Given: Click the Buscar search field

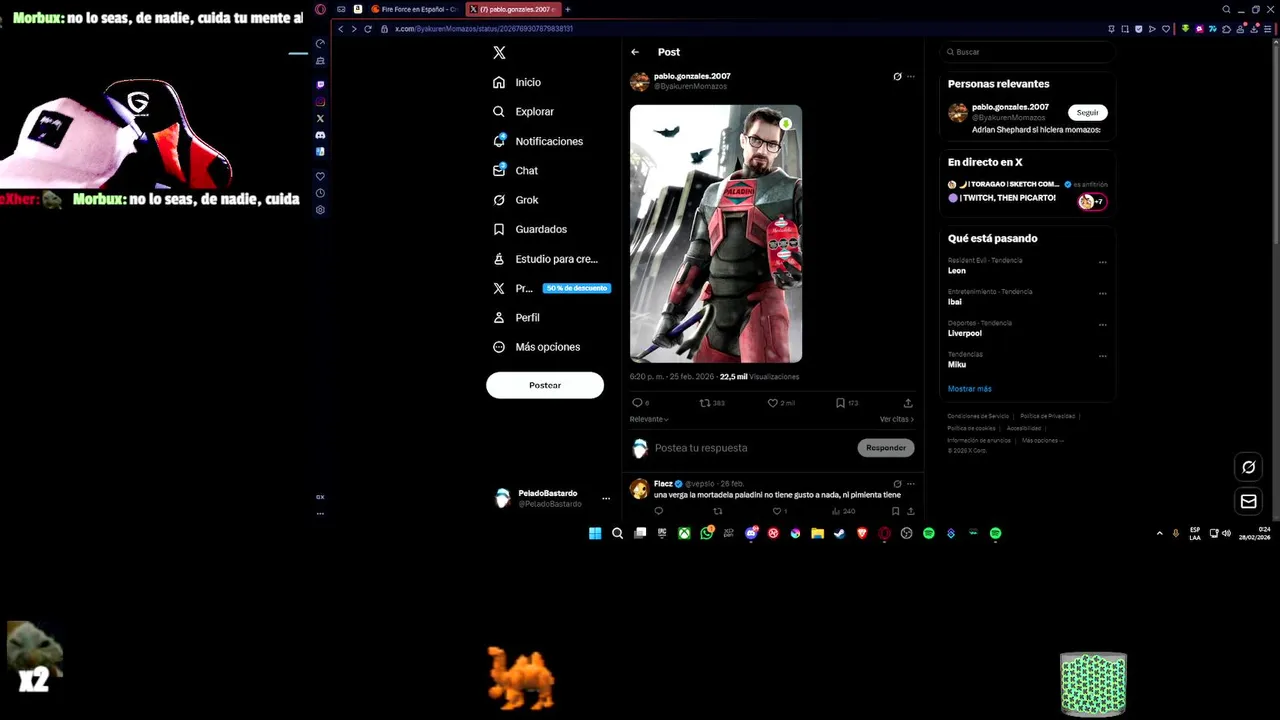Looking at the screenshot, I should [1027, 52].
